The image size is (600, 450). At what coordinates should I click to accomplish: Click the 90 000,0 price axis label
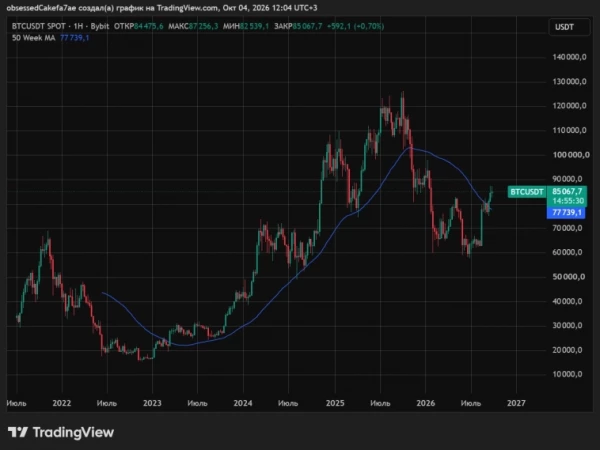pyautogui.click(x=567, y=179)
